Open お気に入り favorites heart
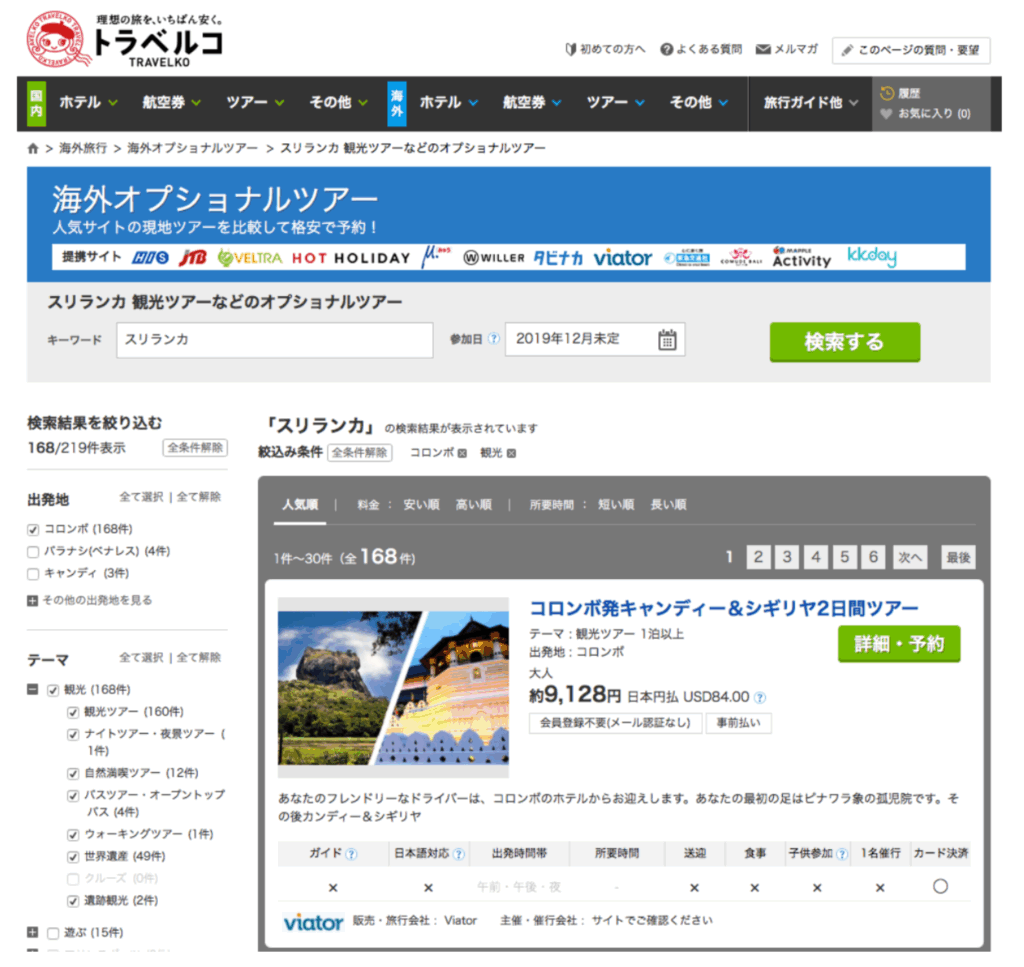This screenshot has height=967, width=1024. [886, 114]
